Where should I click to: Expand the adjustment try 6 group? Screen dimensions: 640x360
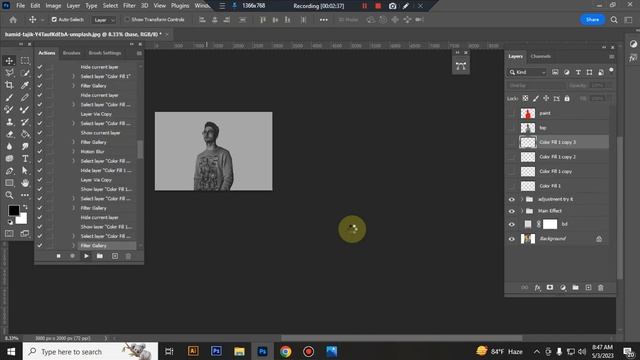click(522, 200)
